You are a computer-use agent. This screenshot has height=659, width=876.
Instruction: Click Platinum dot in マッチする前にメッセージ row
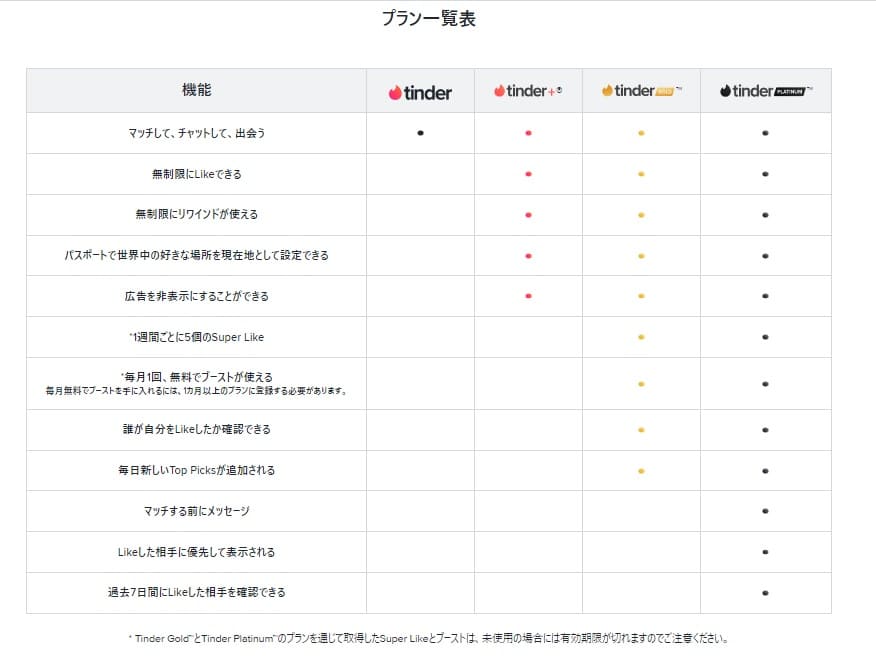[765, 511]
